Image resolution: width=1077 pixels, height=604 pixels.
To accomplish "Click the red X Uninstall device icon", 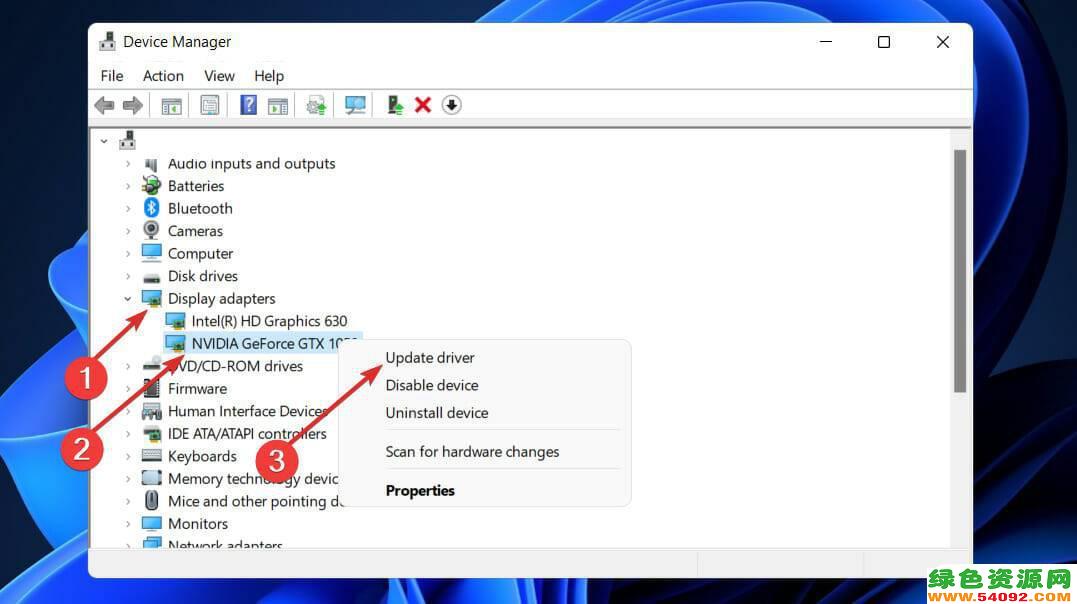I will (423, 105).
